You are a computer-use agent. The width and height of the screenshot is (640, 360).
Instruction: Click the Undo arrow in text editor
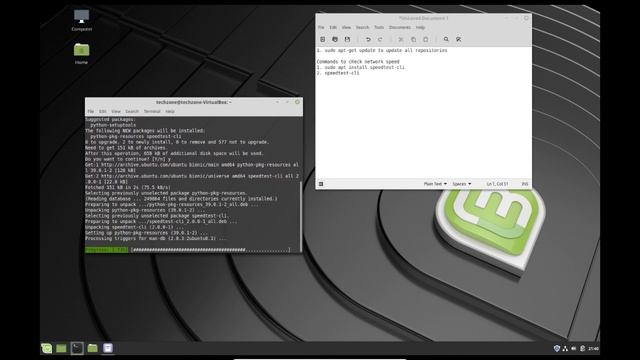tap(368, 39)
